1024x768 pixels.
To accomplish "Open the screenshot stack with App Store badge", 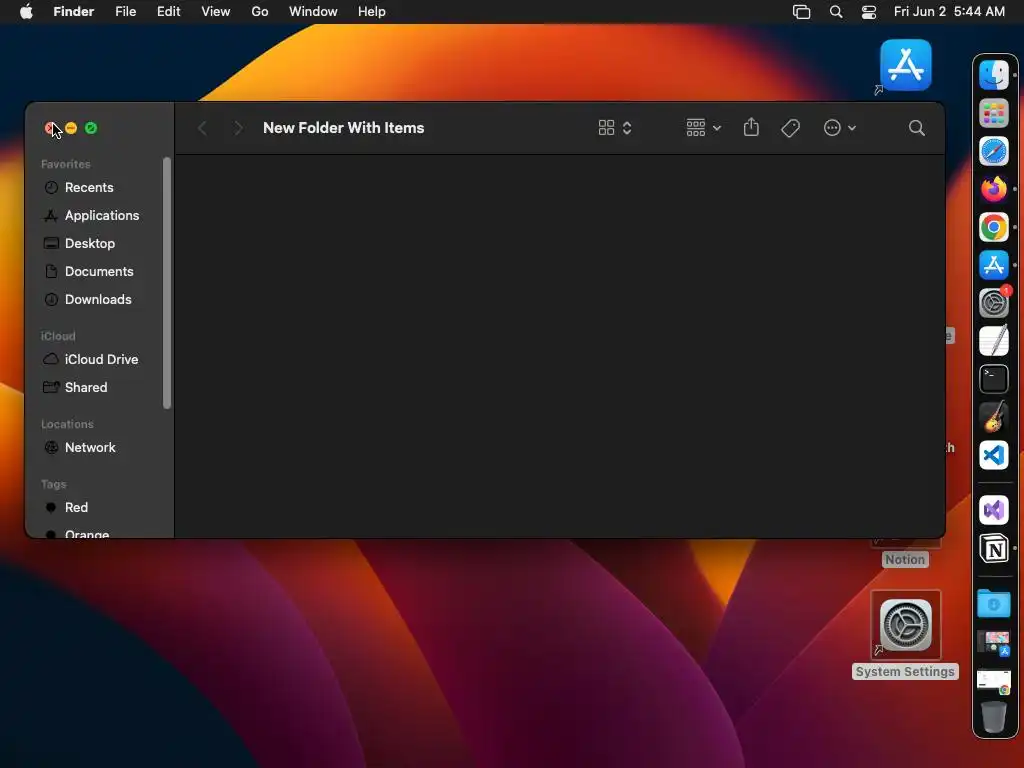I will coord(993,643).
